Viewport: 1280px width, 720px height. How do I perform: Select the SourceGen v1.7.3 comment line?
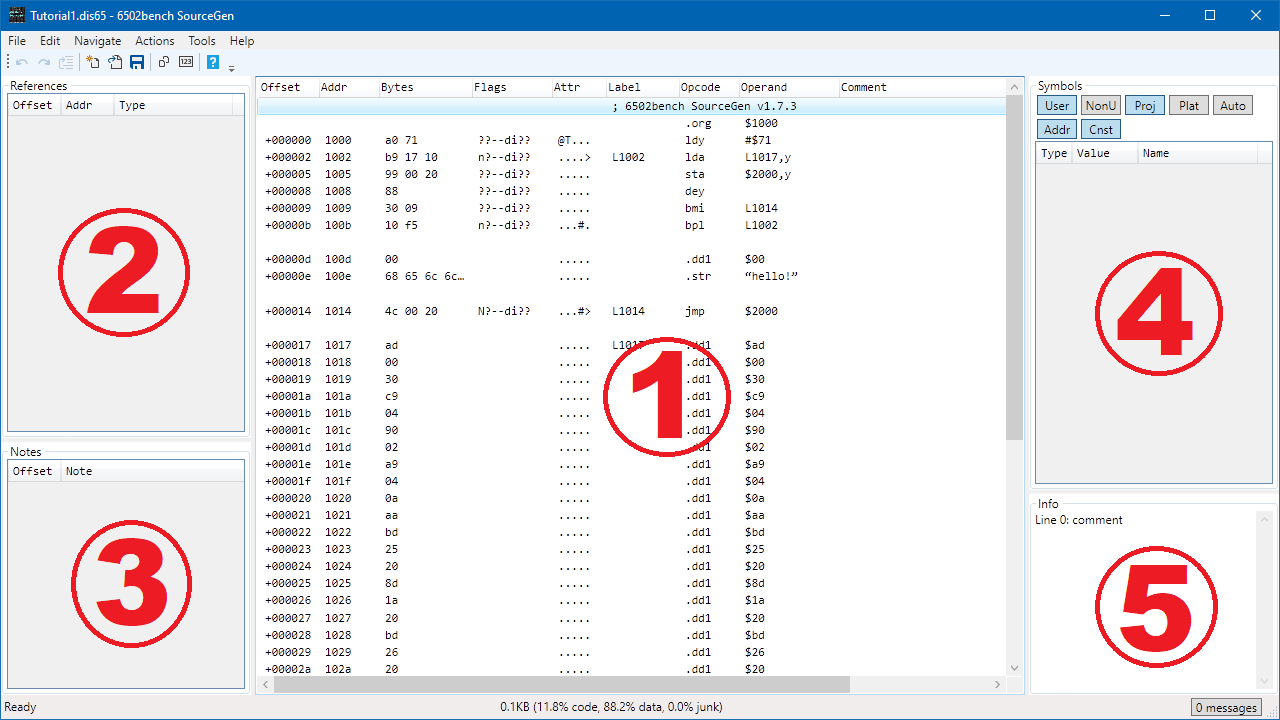[x=631, y=105]
